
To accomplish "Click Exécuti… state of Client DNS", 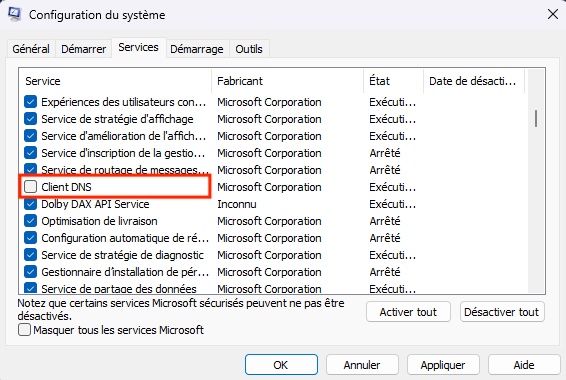I will point(392,187).
